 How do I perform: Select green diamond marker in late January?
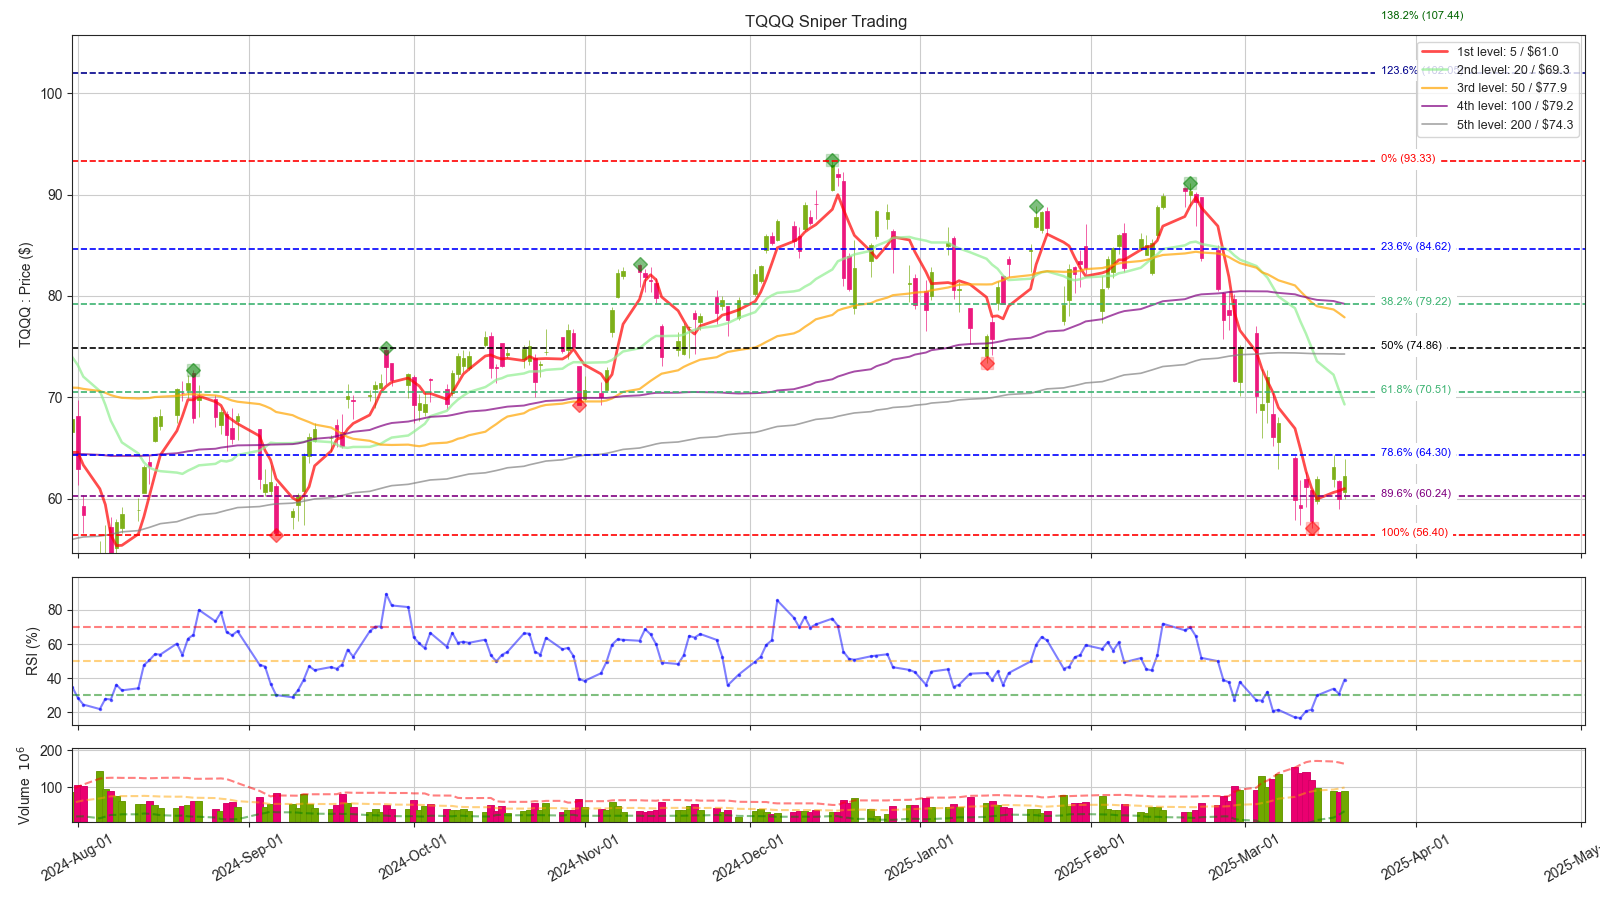pos(1037,207)
